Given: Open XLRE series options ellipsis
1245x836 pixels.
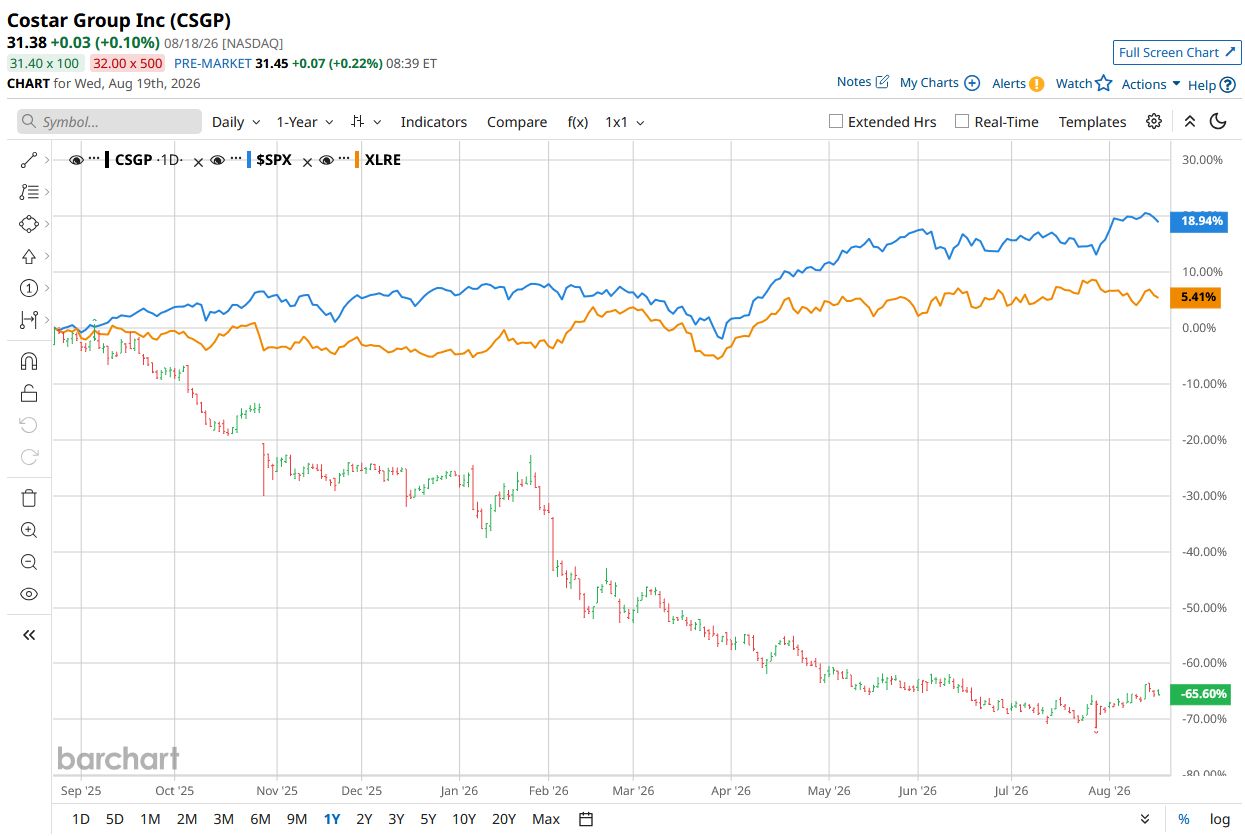Looking at the screenshot, I should click(x=344, y=160).
